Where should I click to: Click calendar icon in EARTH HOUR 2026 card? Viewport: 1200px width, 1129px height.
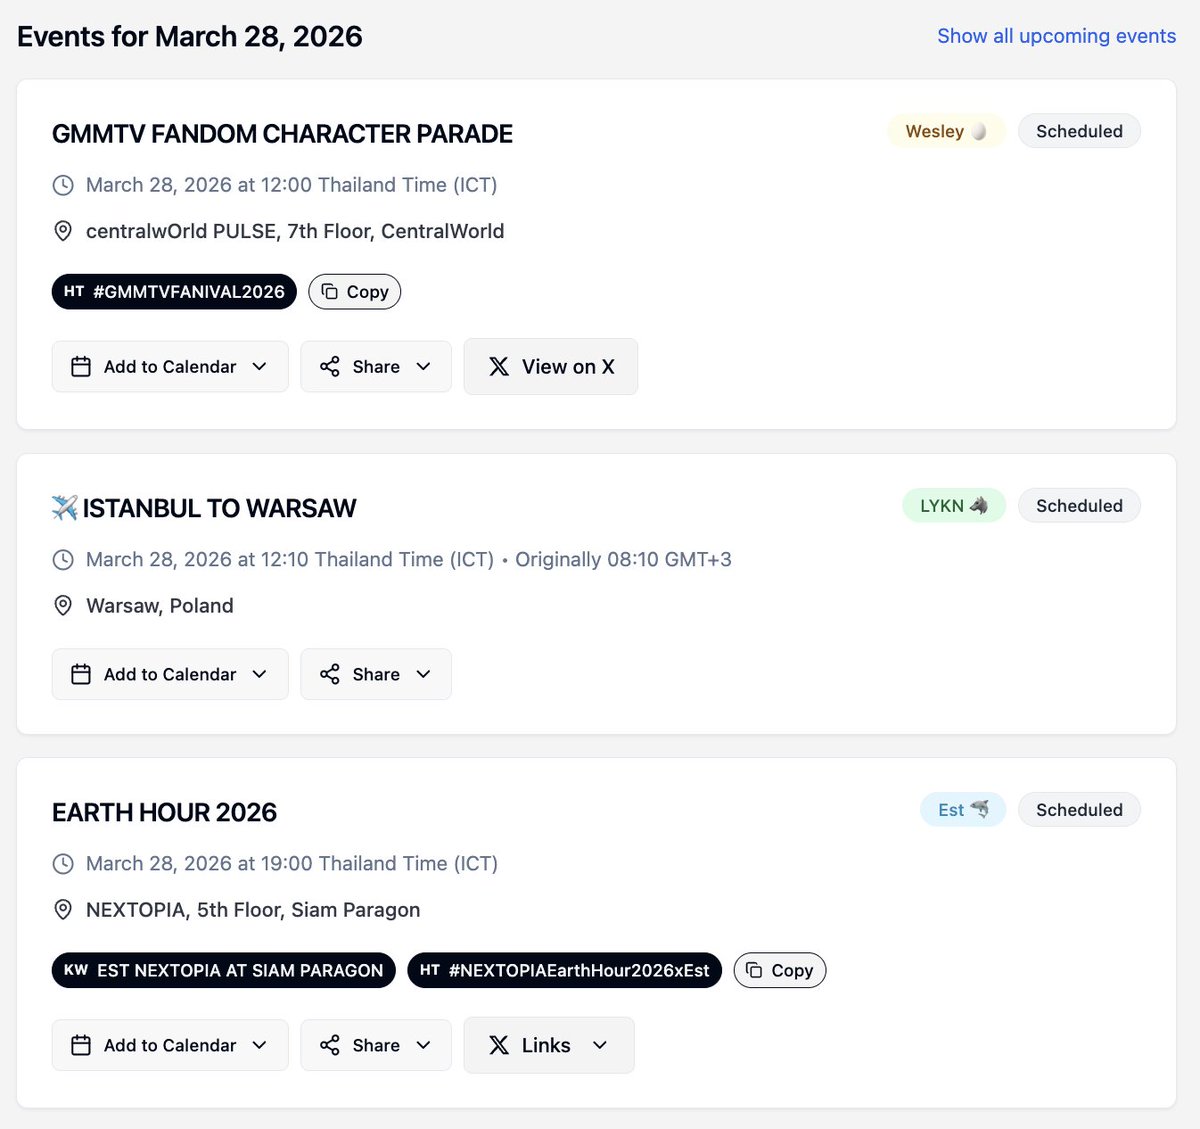click(81, 1046)
